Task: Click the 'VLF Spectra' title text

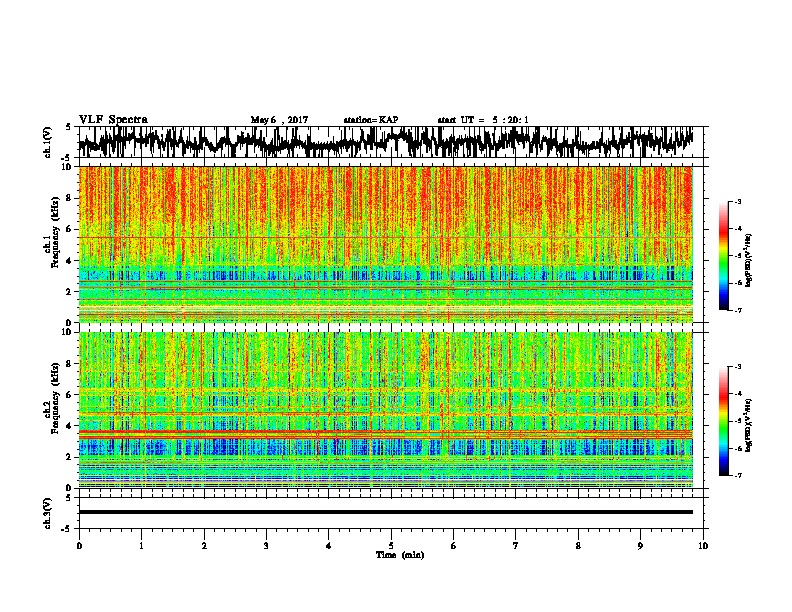Action: click(113, 120)
